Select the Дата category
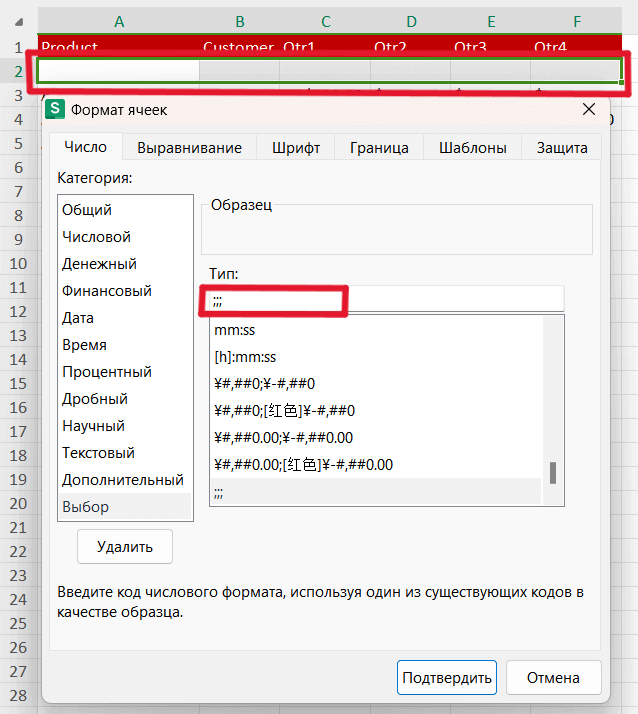 (x=125, y=318)
